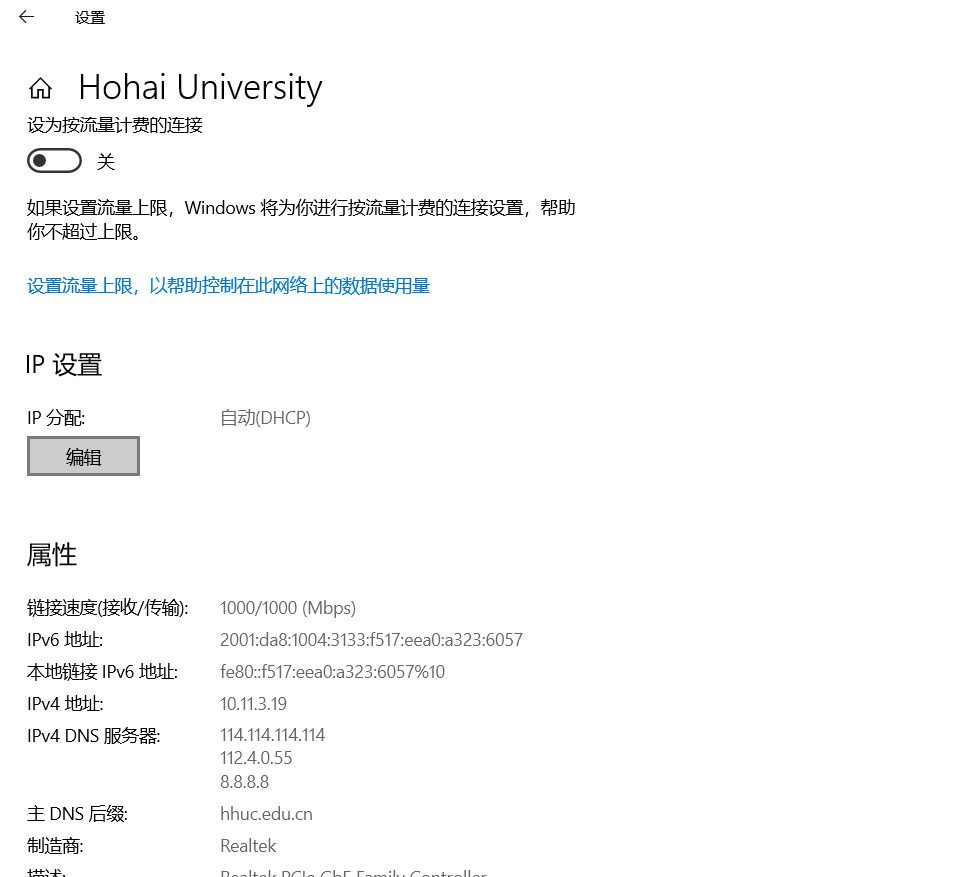Click the IPv4 DNS 服务器 label
Image resolution: width=972 pixels, height=877 pixels.
click(94, 736)
